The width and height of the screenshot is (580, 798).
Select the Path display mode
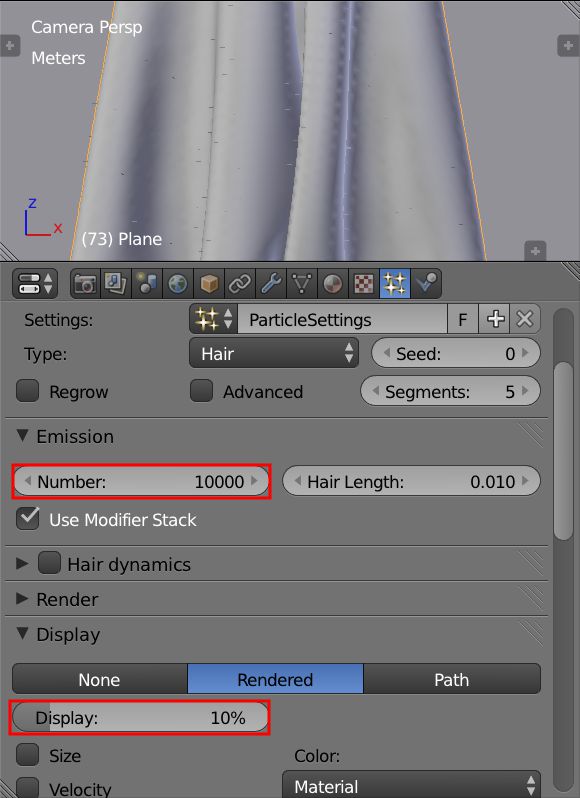452,679
